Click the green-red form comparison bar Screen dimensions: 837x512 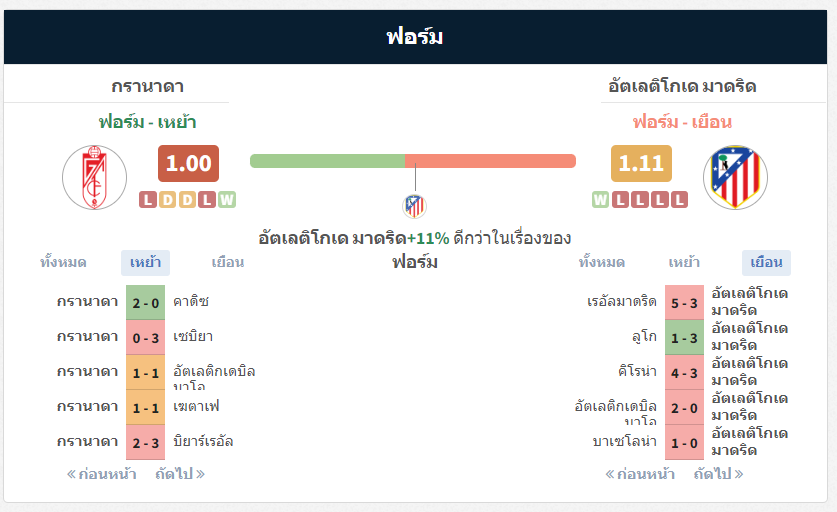pyautogui.click(x=413, y=161)
